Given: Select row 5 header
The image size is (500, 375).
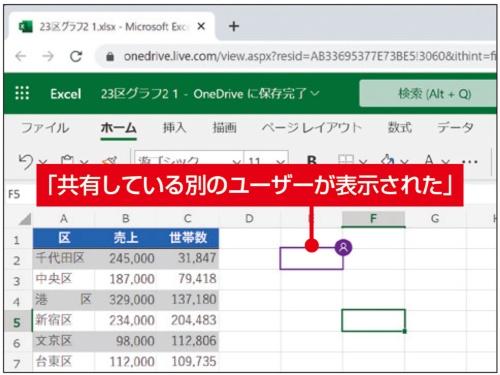Looking at the screenshot, I should [17, 322].
